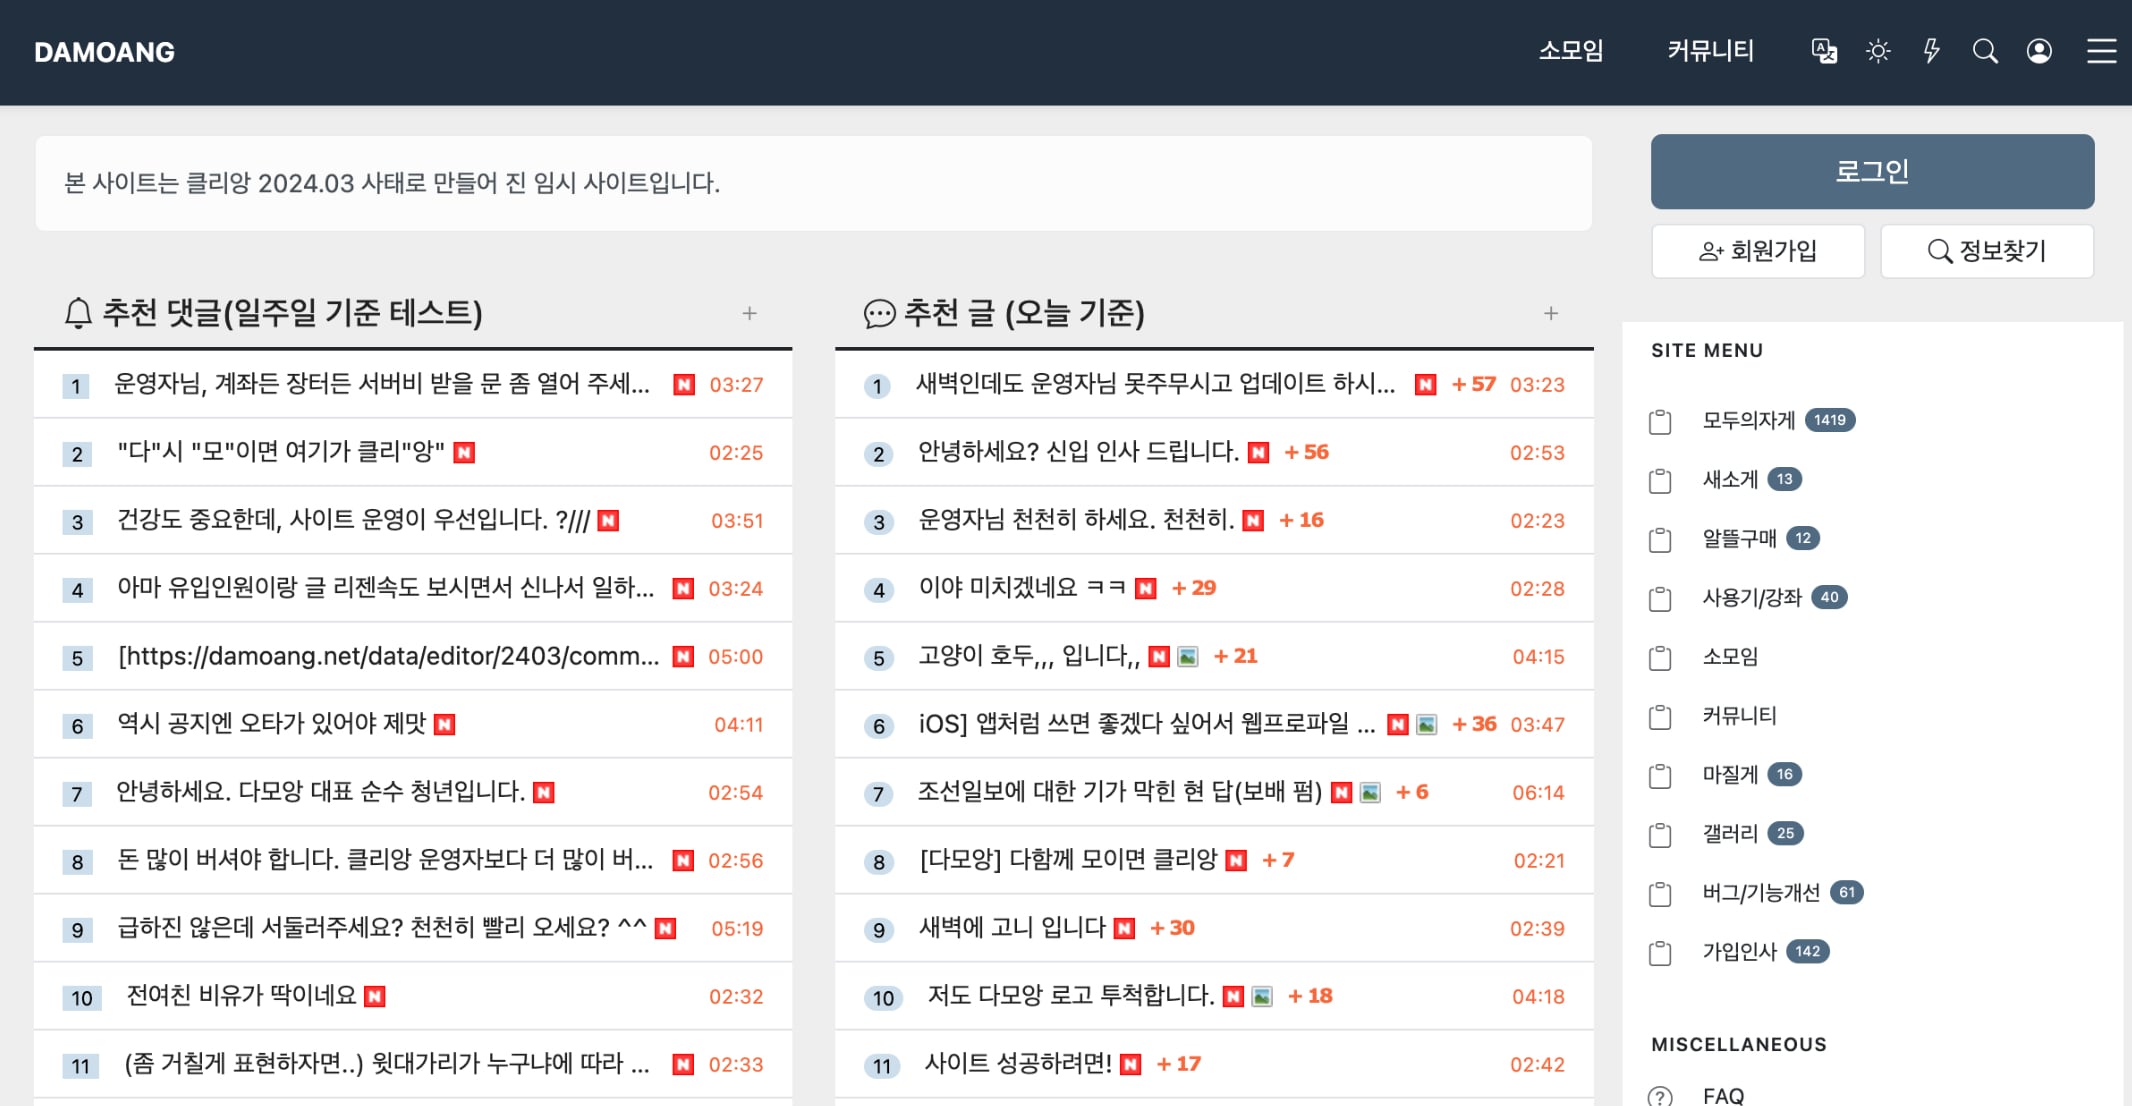Click timestamp 06:14 on 조선일보 post

click(1538, 793)
